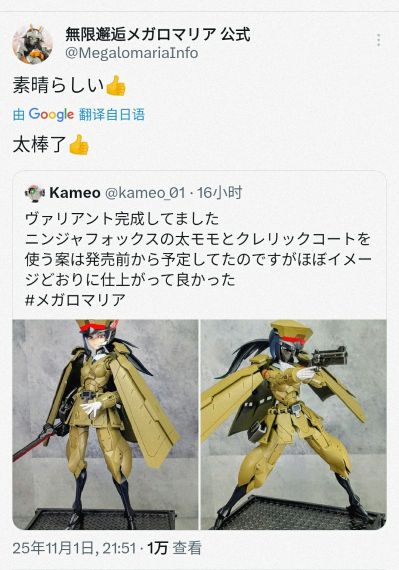Image resolution: width=399 pixels, height=570 pixels.
Task: Open the Kameo display name in quoted tweet
Action: 75,193
